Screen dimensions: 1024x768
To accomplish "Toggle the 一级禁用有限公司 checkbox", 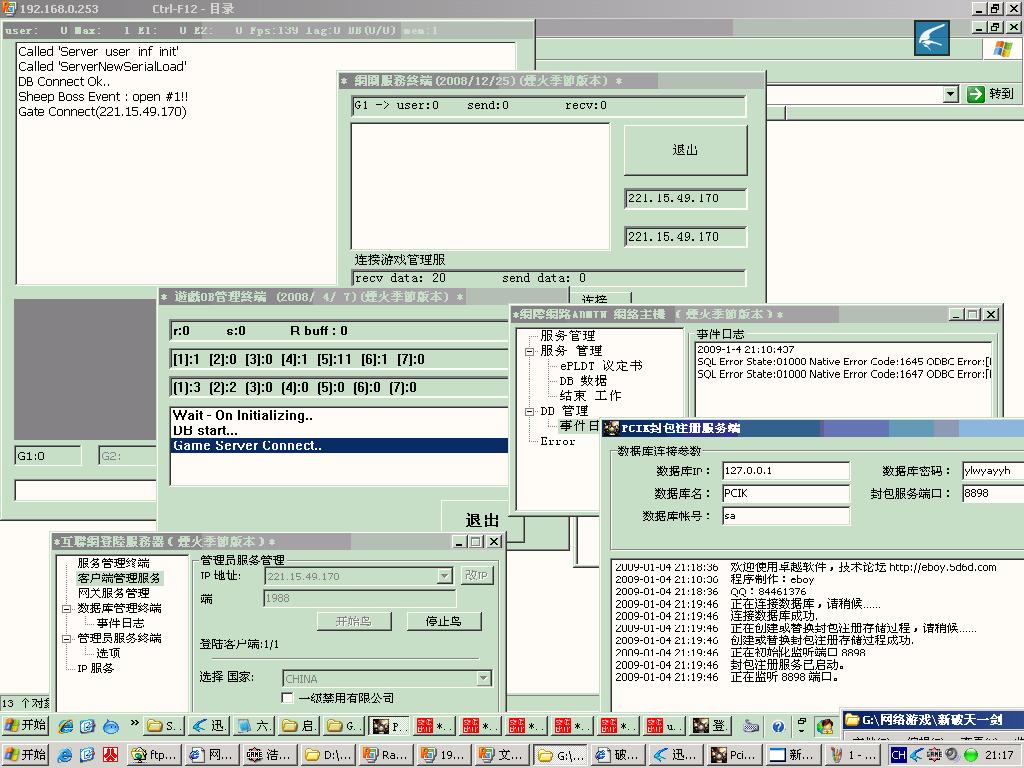I will click(x=288, y=698).
